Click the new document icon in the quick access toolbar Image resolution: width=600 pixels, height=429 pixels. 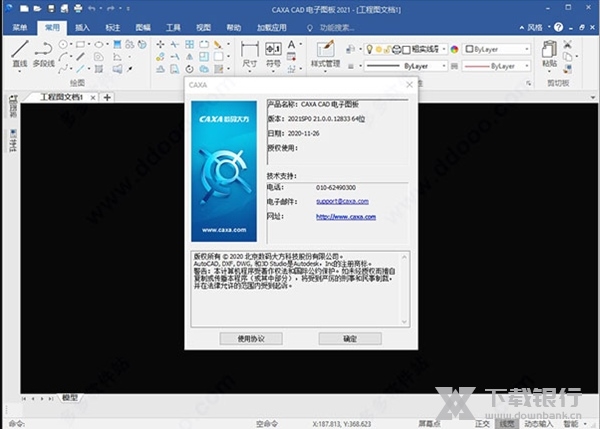(x=24, y=8)
